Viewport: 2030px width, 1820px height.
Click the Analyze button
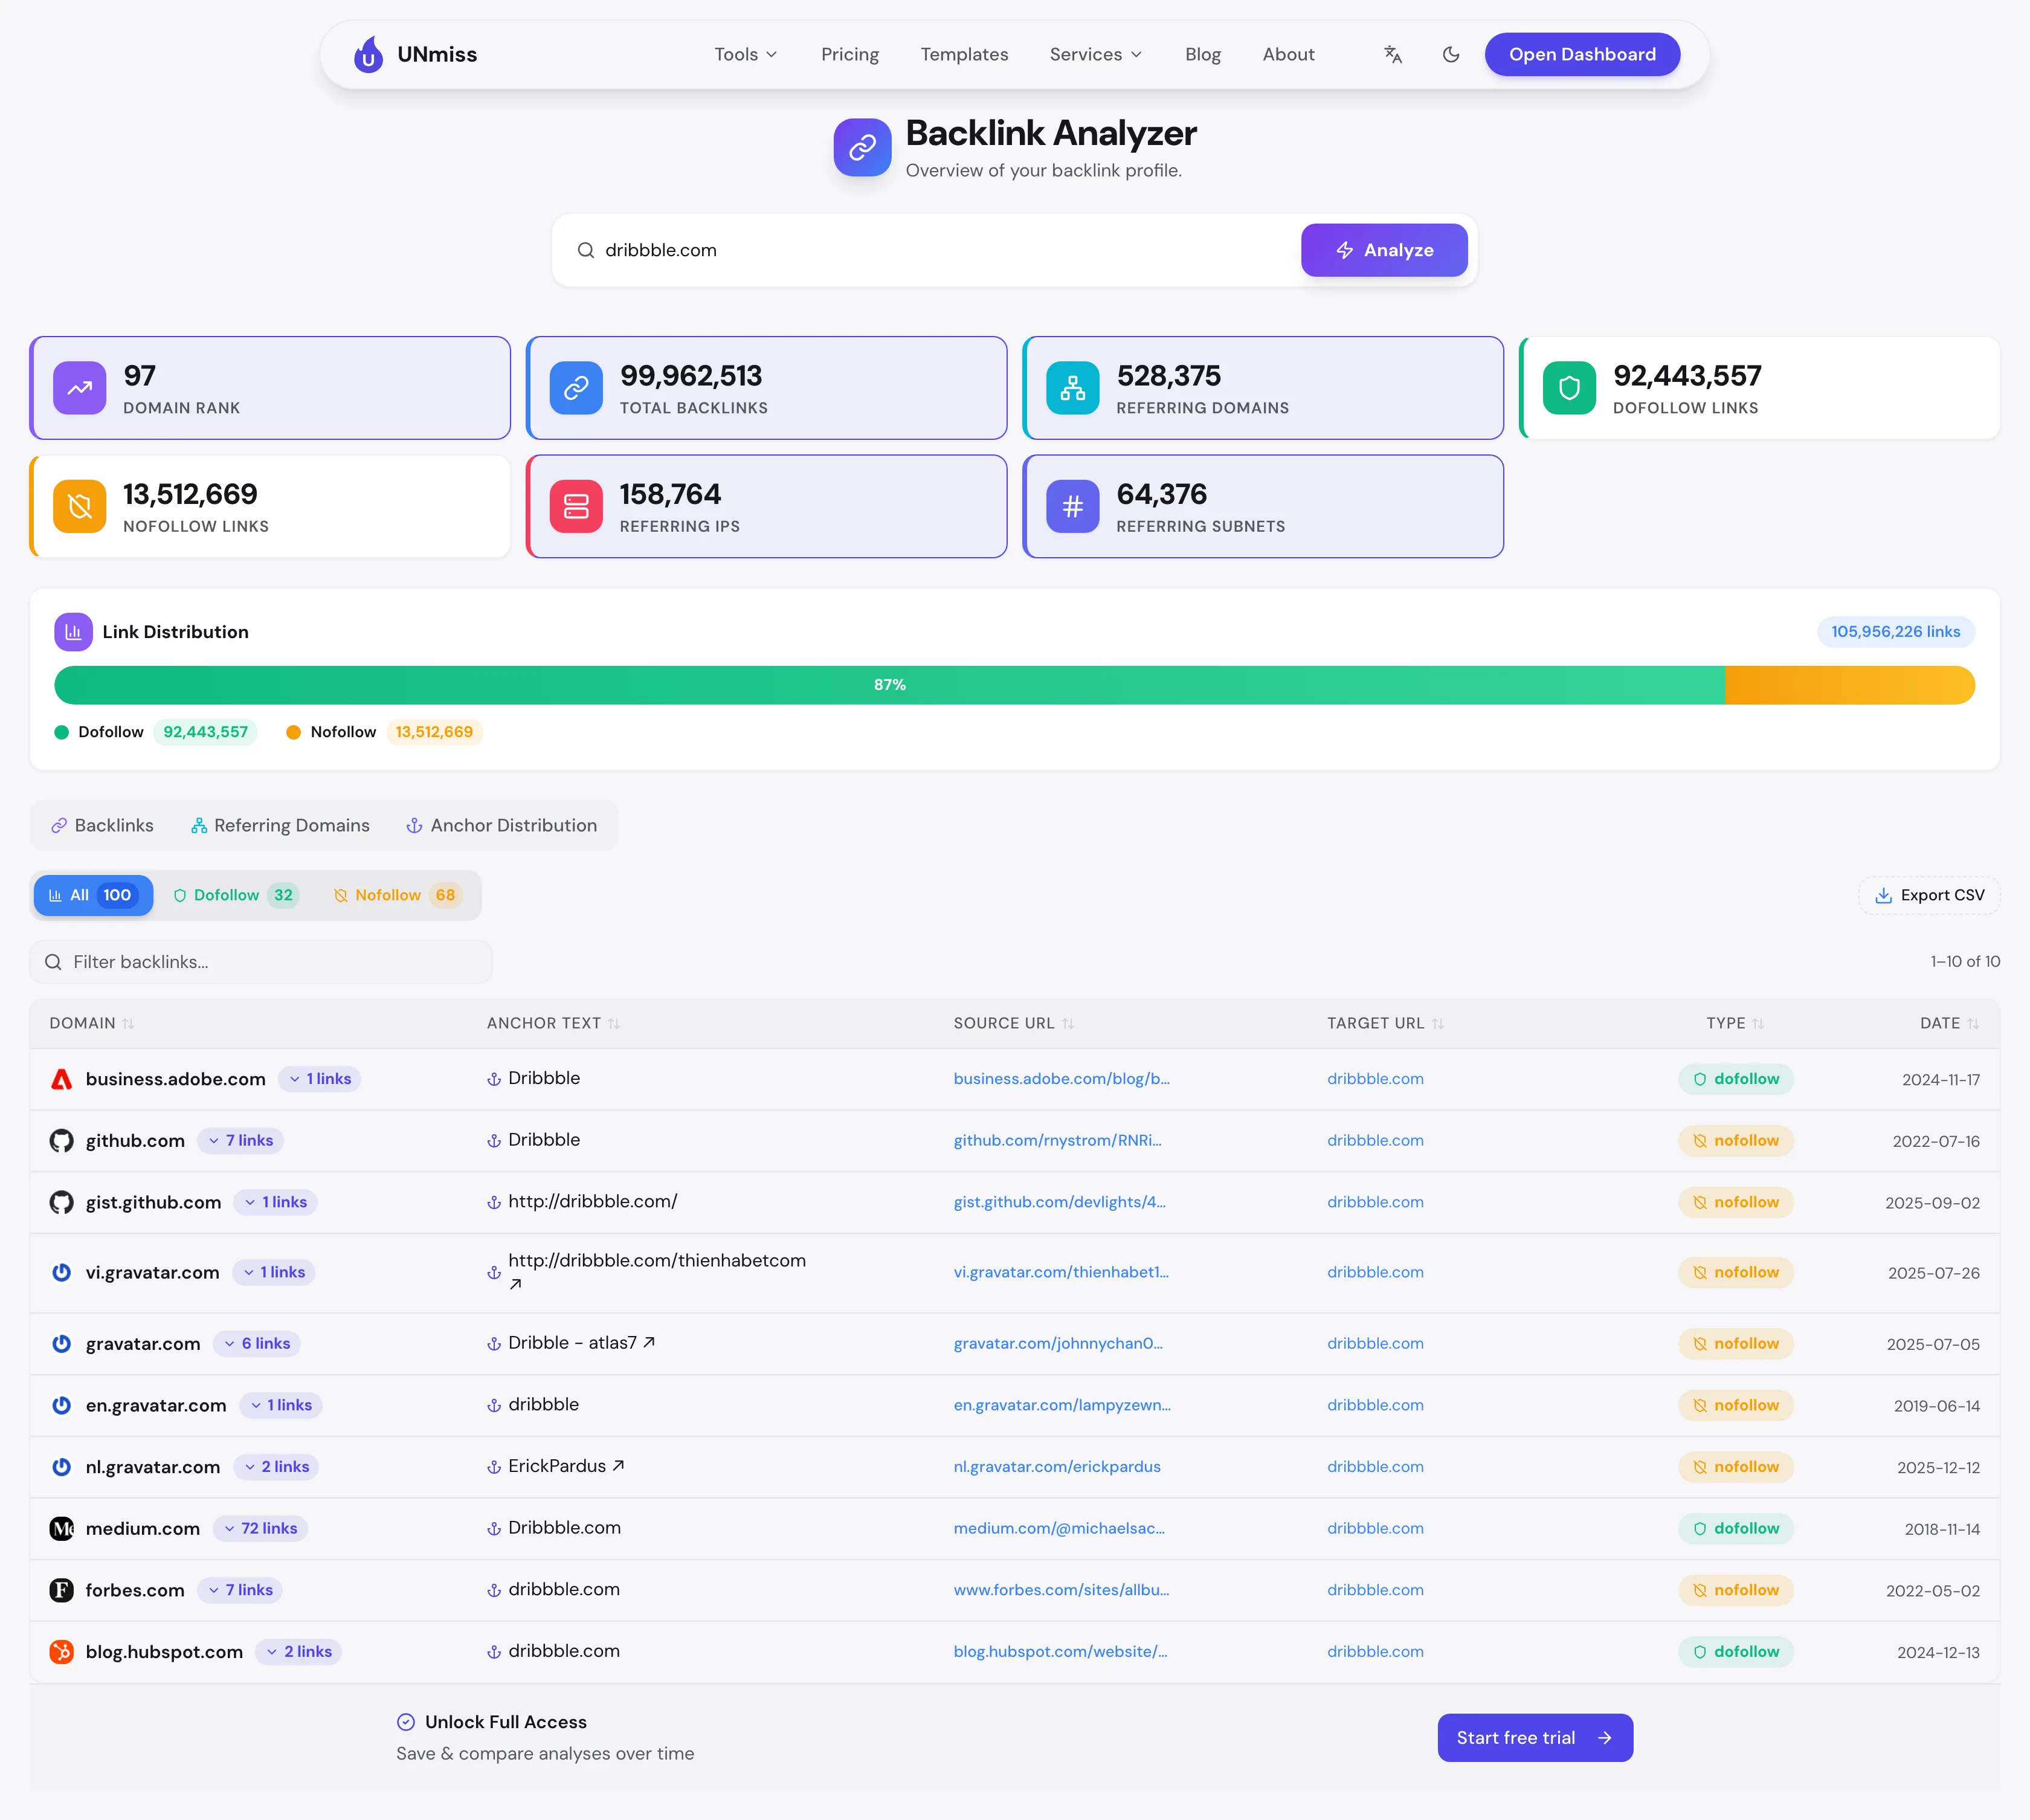tap(1384, 250)
